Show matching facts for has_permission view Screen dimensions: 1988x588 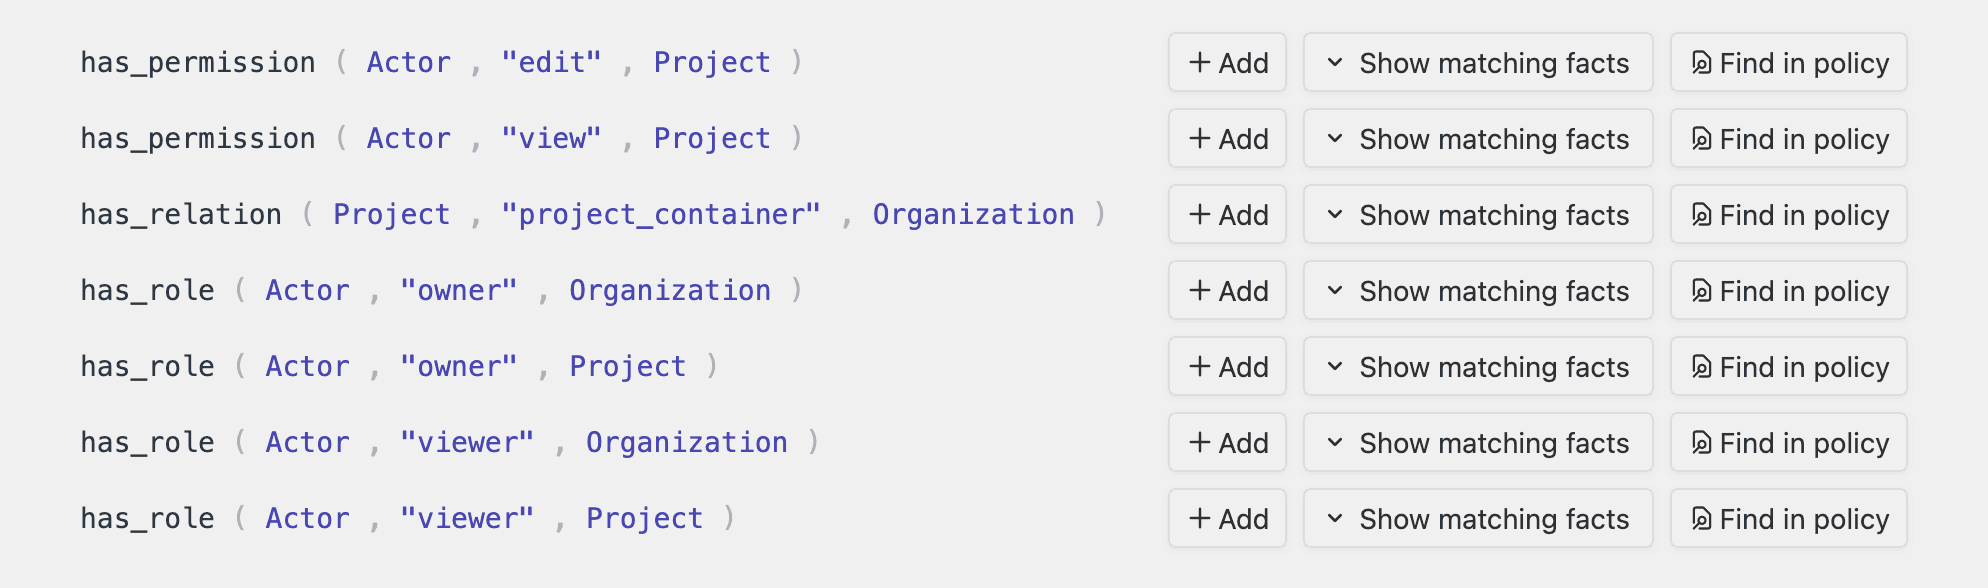point(1478,139)
